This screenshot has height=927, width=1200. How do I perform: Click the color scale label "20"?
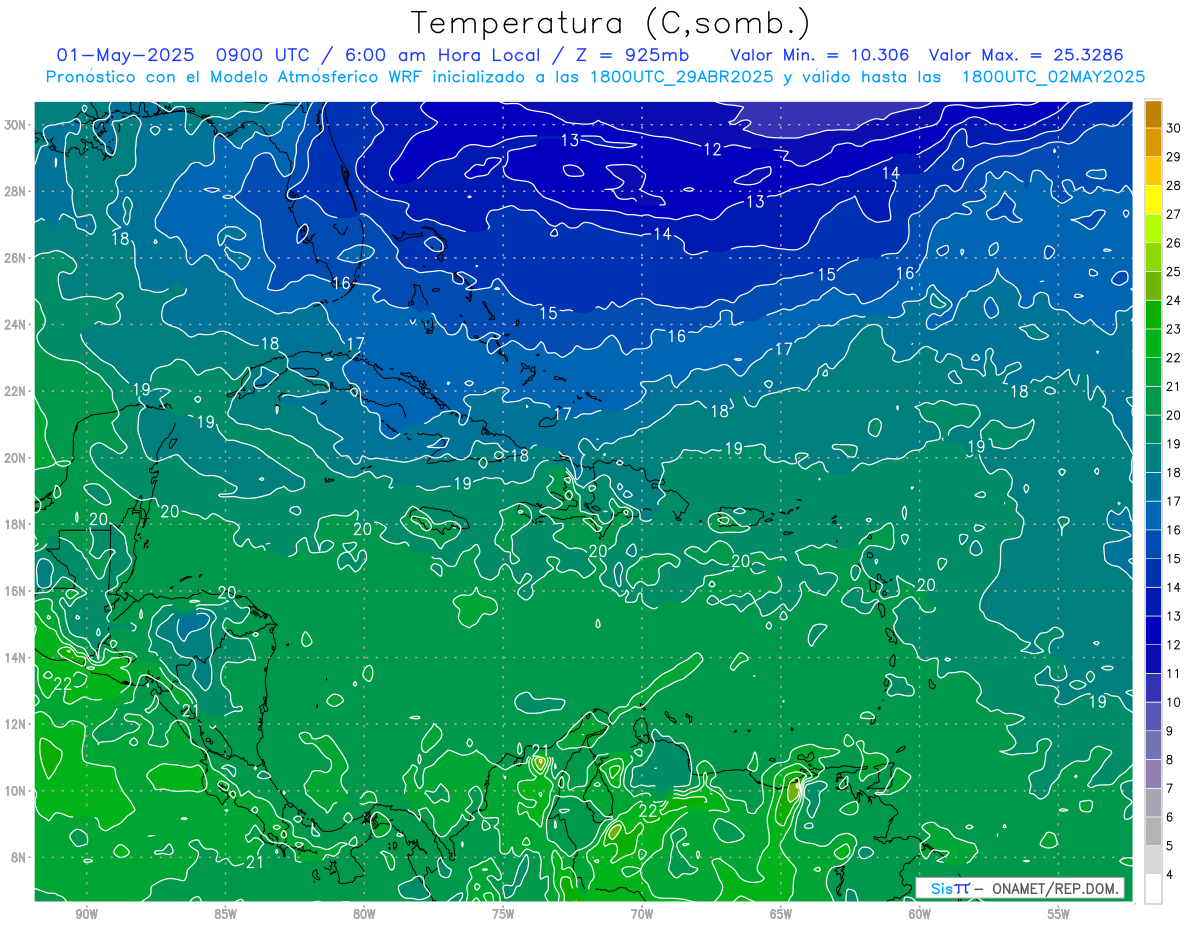tap(1173, 415)
